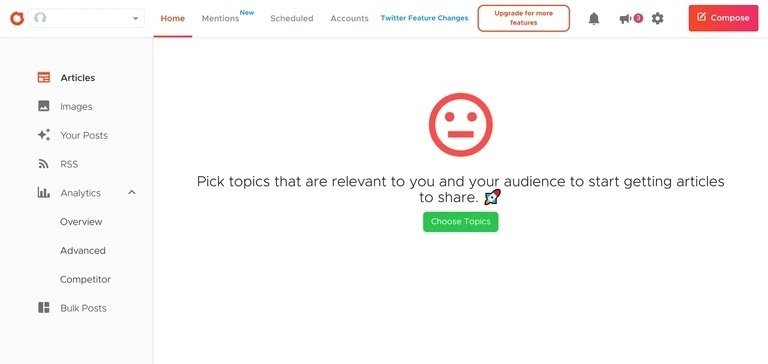Click the notifications bell icon

tap(594, 19)
